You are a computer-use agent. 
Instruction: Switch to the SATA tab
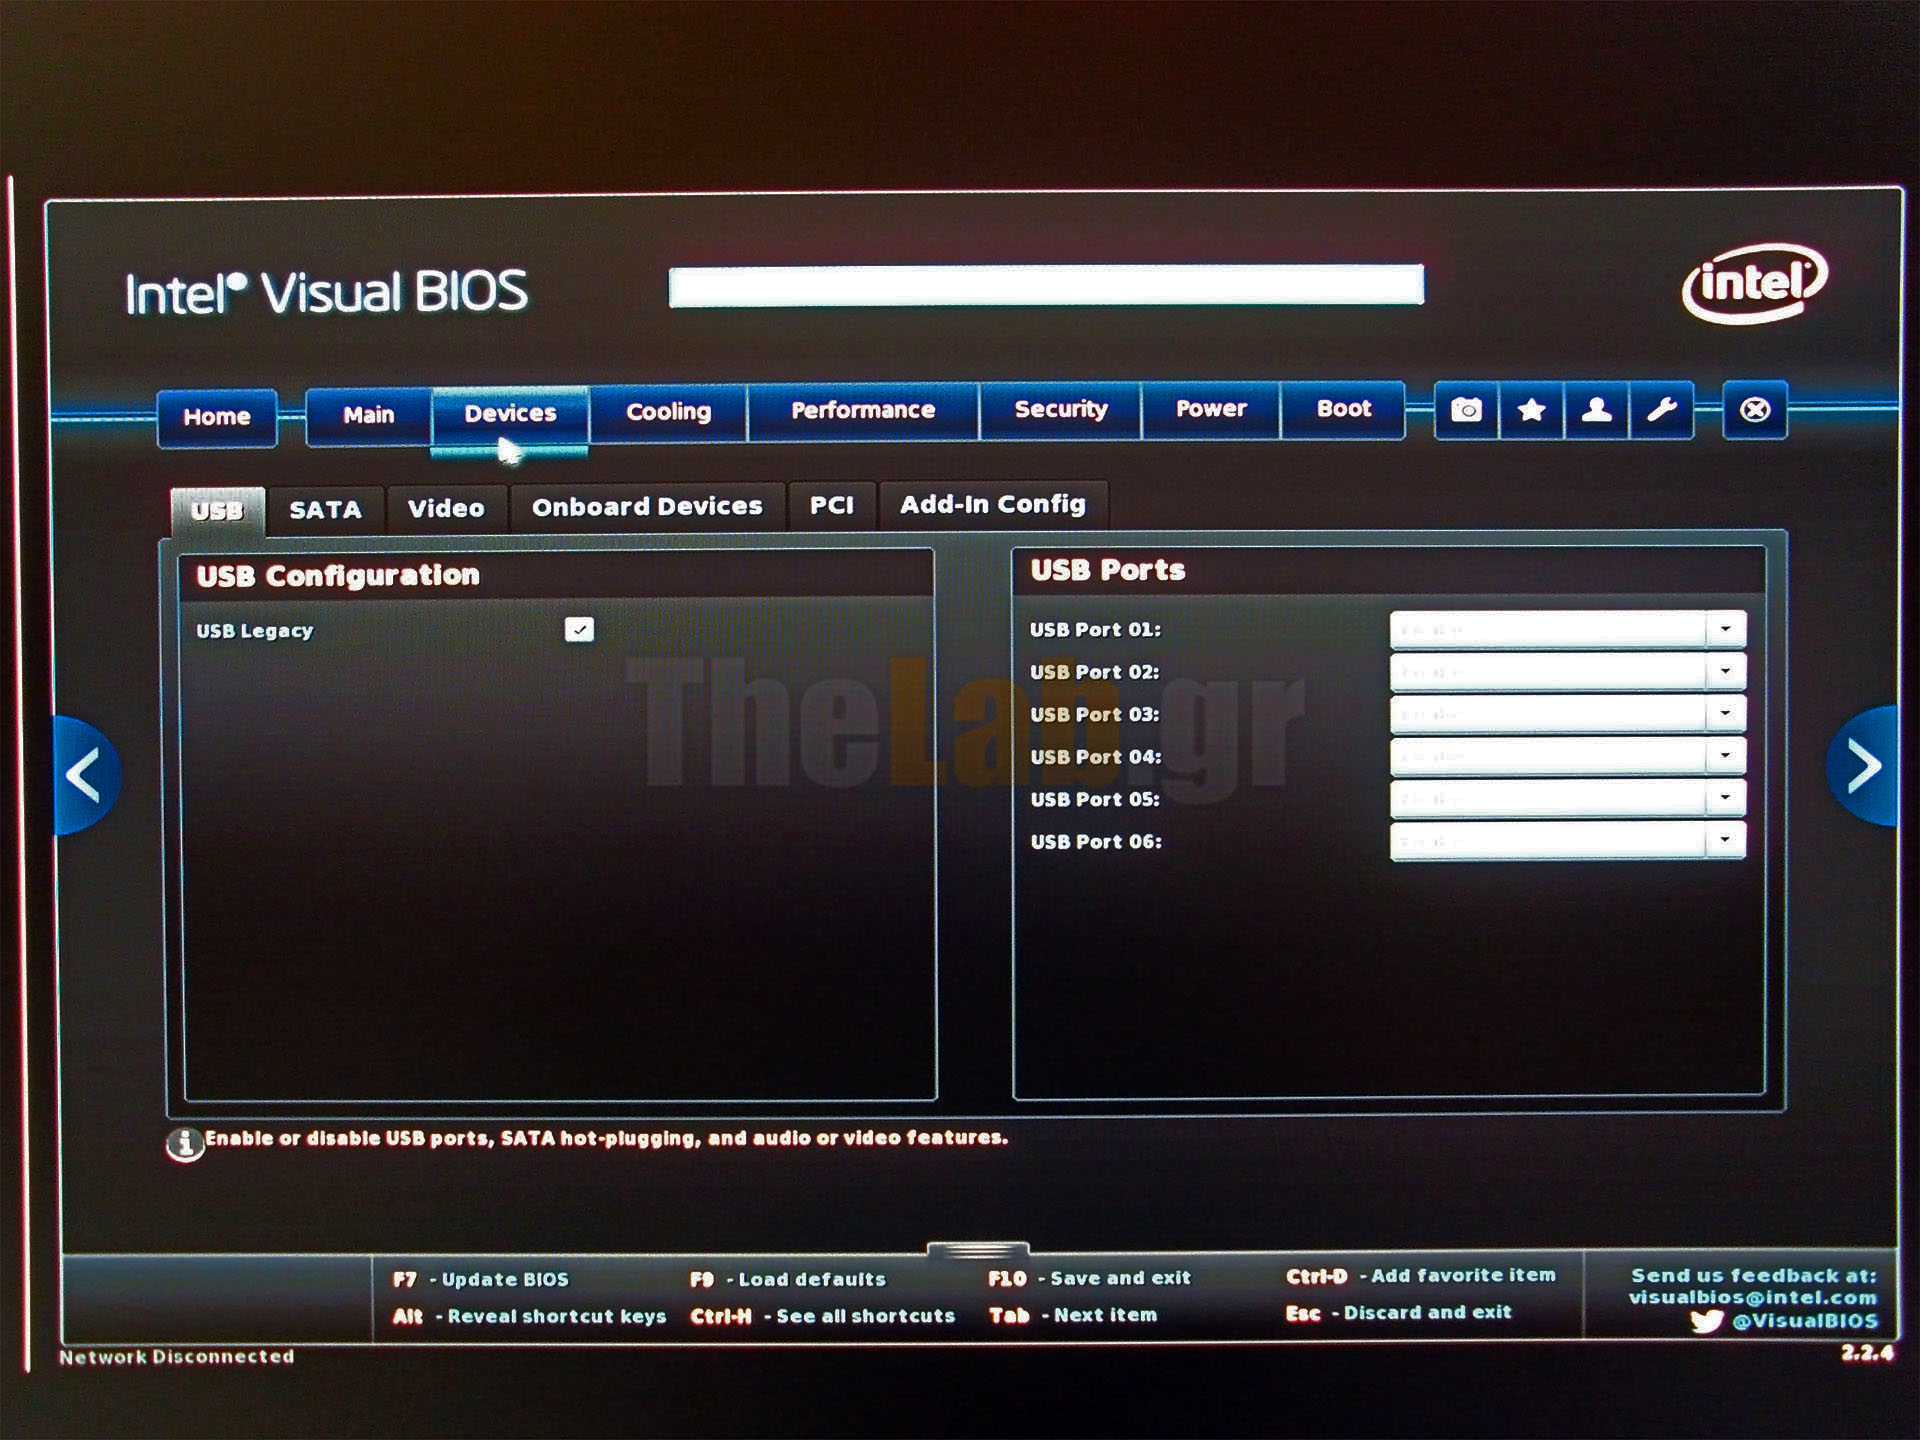click(x=325, y=510)
